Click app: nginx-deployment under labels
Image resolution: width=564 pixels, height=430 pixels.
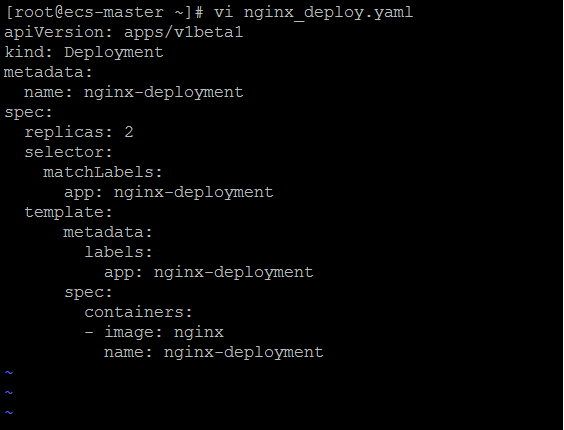pyautogui.click(x=209, y=272)
